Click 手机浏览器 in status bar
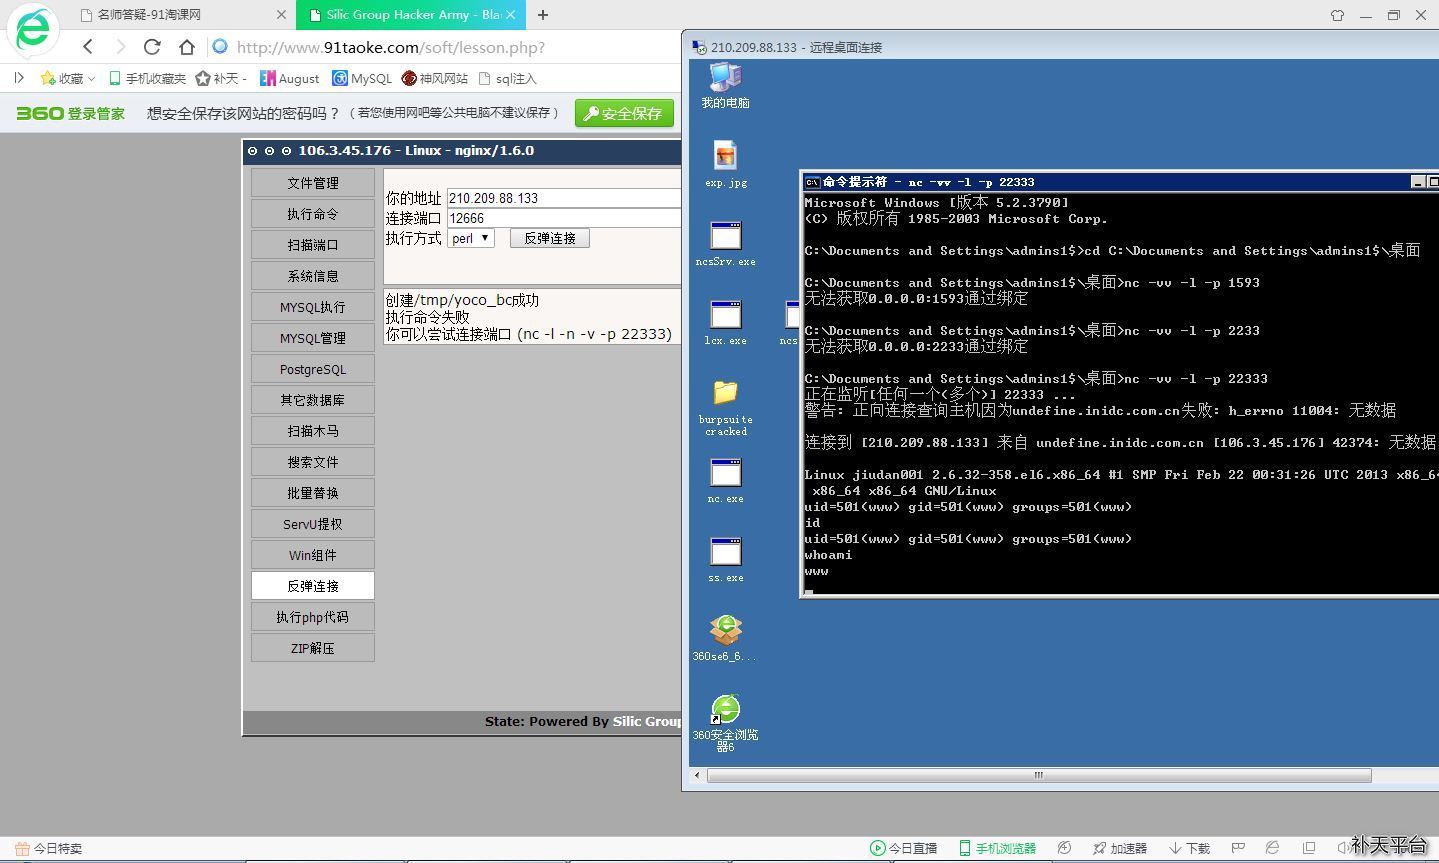1439x863 pixels. [x=997, y=848]
